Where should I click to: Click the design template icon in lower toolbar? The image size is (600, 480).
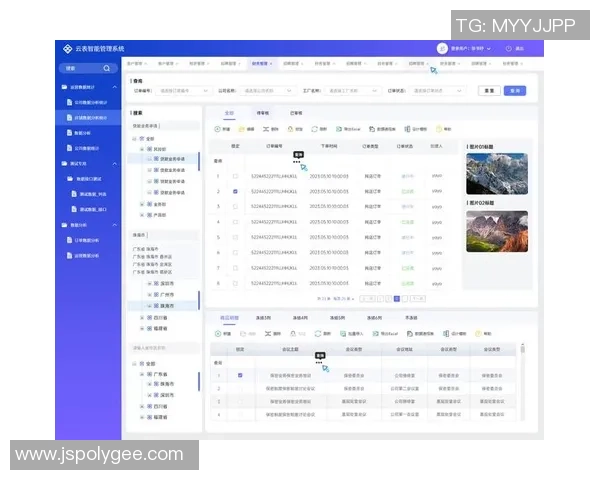coord(446,334)
